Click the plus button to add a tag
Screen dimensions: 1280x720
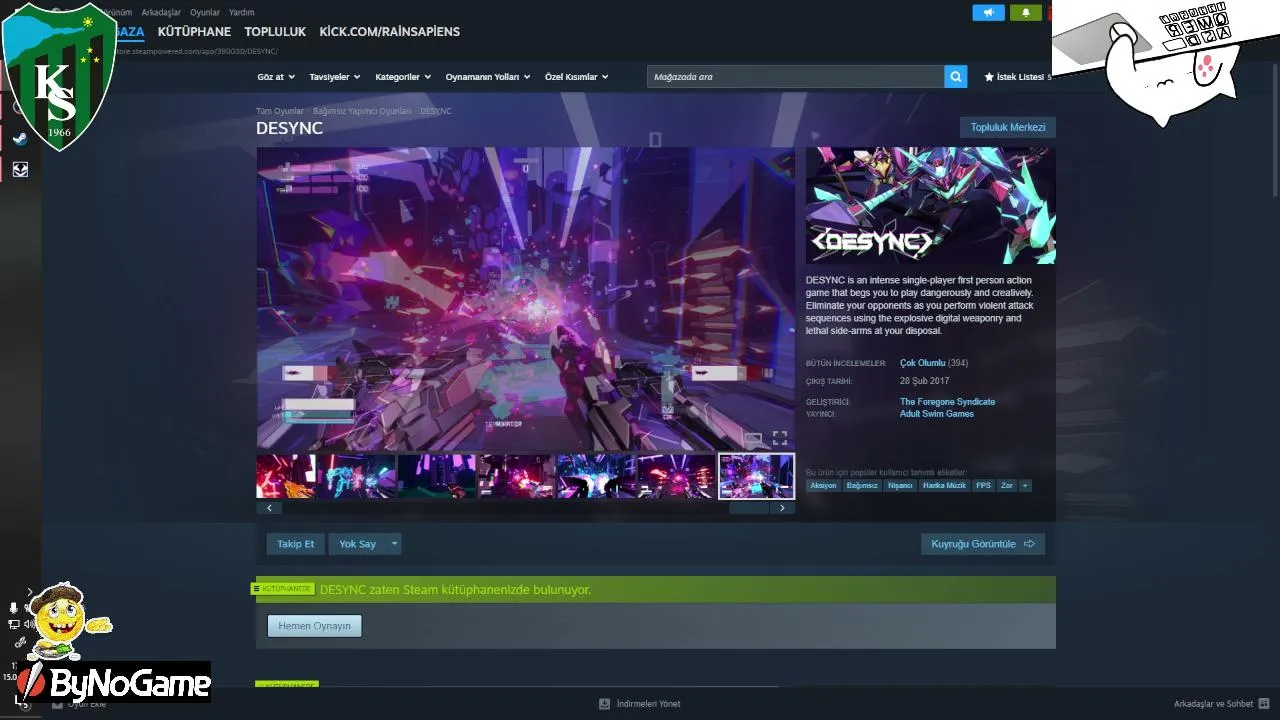1025,486
